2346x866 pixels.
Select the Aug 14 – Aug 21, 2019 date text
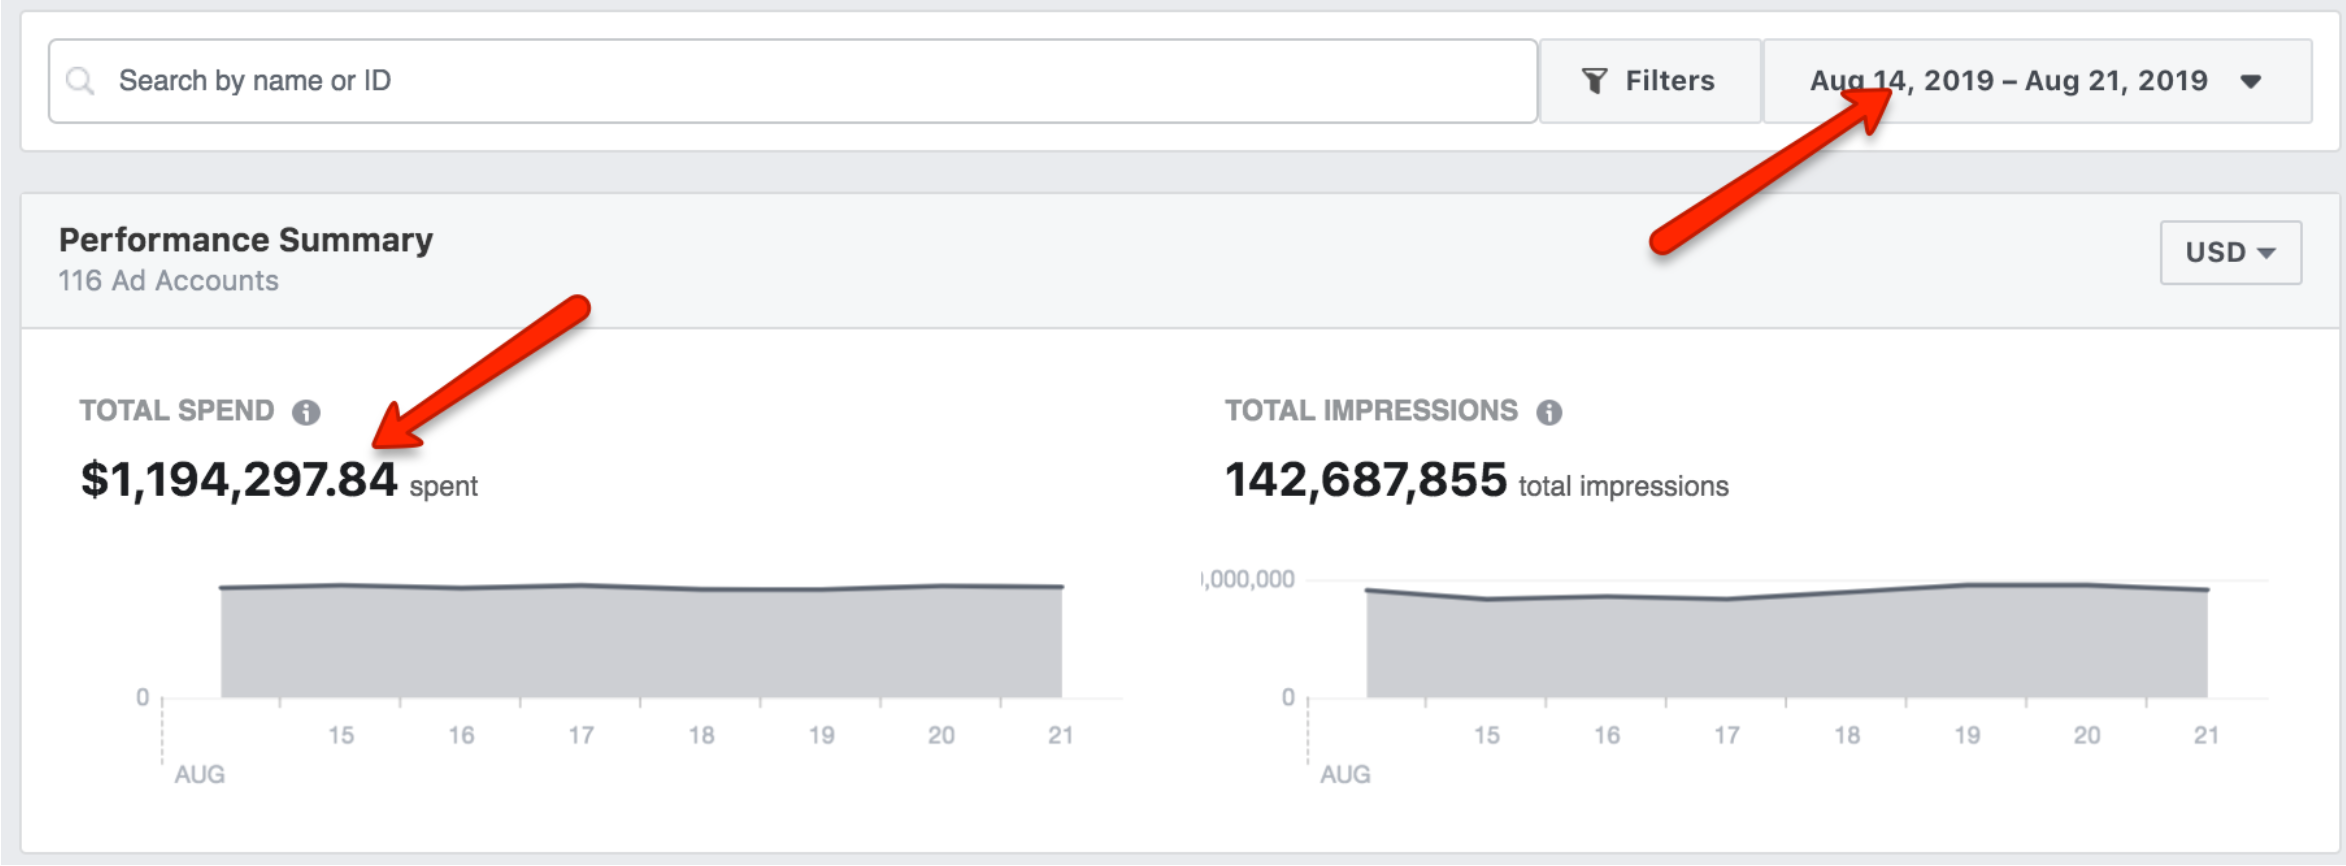[x=2008, y=81]
